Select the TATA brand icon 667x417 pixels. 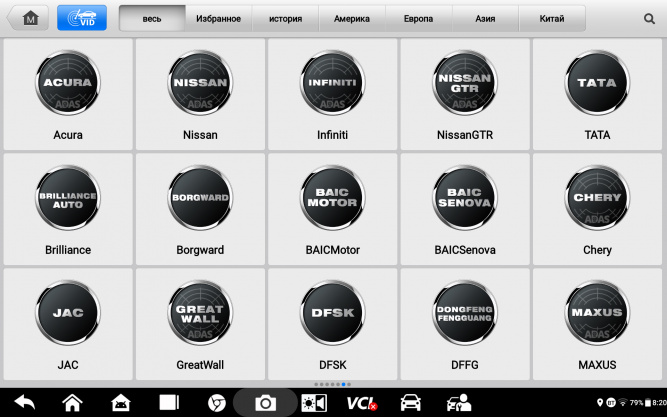[x=597, y=83]
